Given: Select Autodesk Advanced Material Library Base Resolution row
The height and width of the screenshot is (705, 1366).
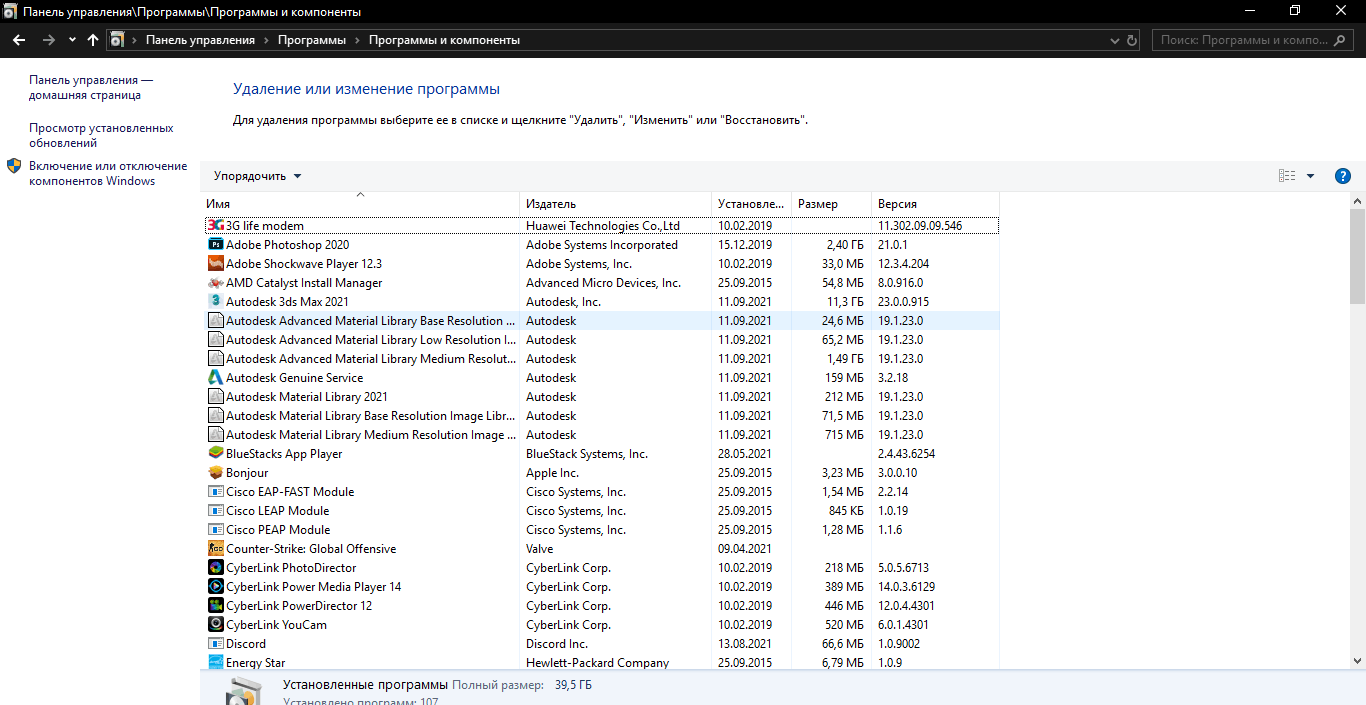Looking at the screenshot, I should pyautogui.click(x=602, y=321).
